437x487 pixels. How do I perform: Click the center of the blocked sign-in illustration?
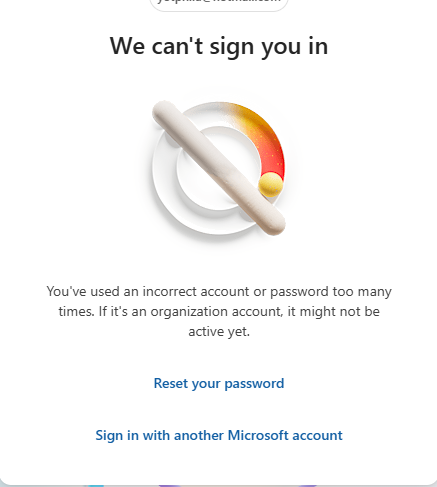coord(219,168)
